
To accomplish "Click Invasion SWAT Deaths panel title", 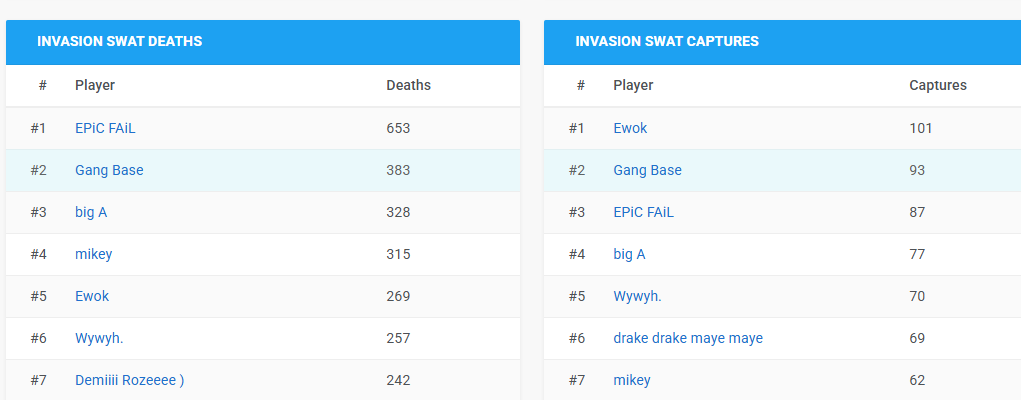I will [119, 41].
